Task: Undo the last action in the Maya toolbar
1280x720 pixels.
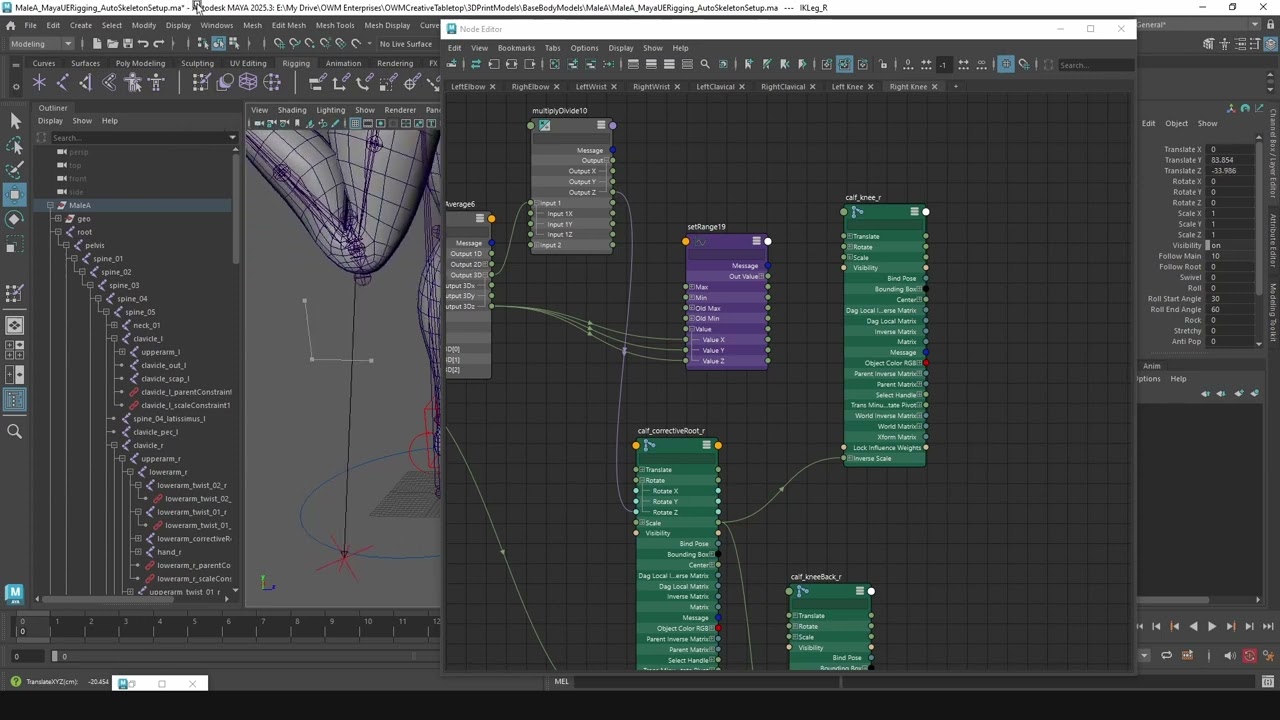Action: tap(143, 44)
